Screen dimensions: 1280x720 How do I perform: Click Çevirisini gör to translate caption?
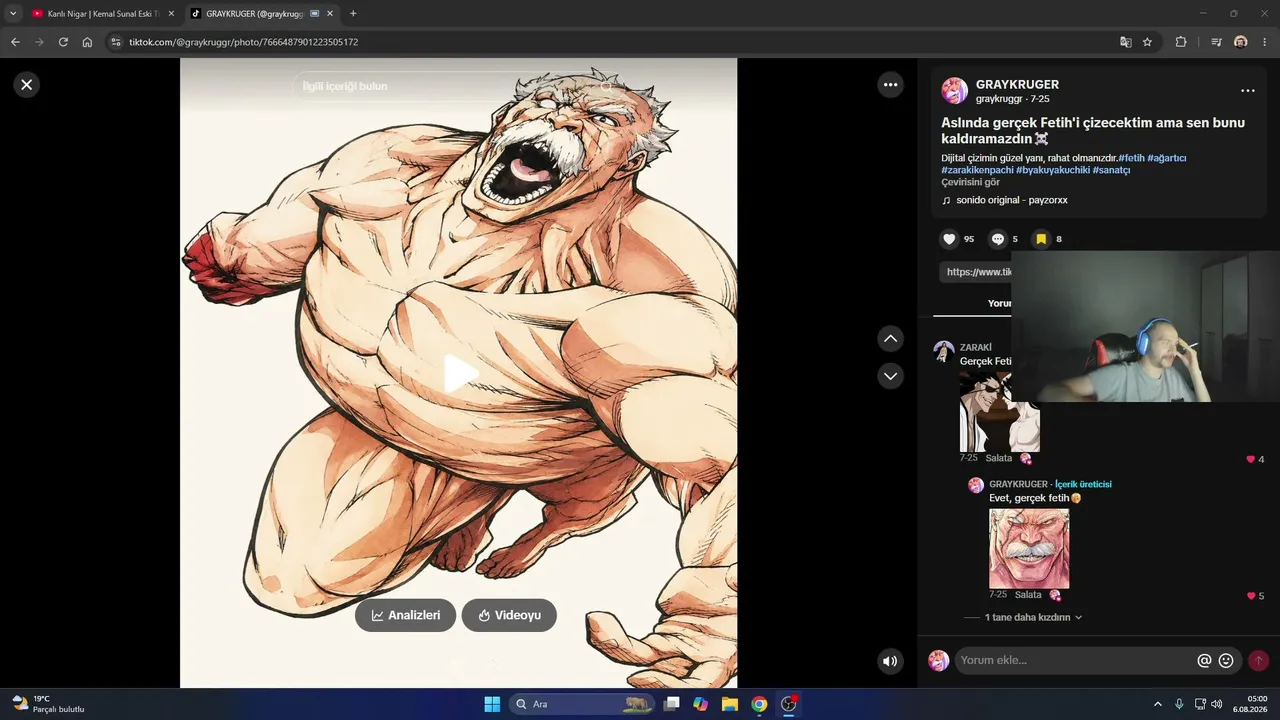(x=970, y=182)
